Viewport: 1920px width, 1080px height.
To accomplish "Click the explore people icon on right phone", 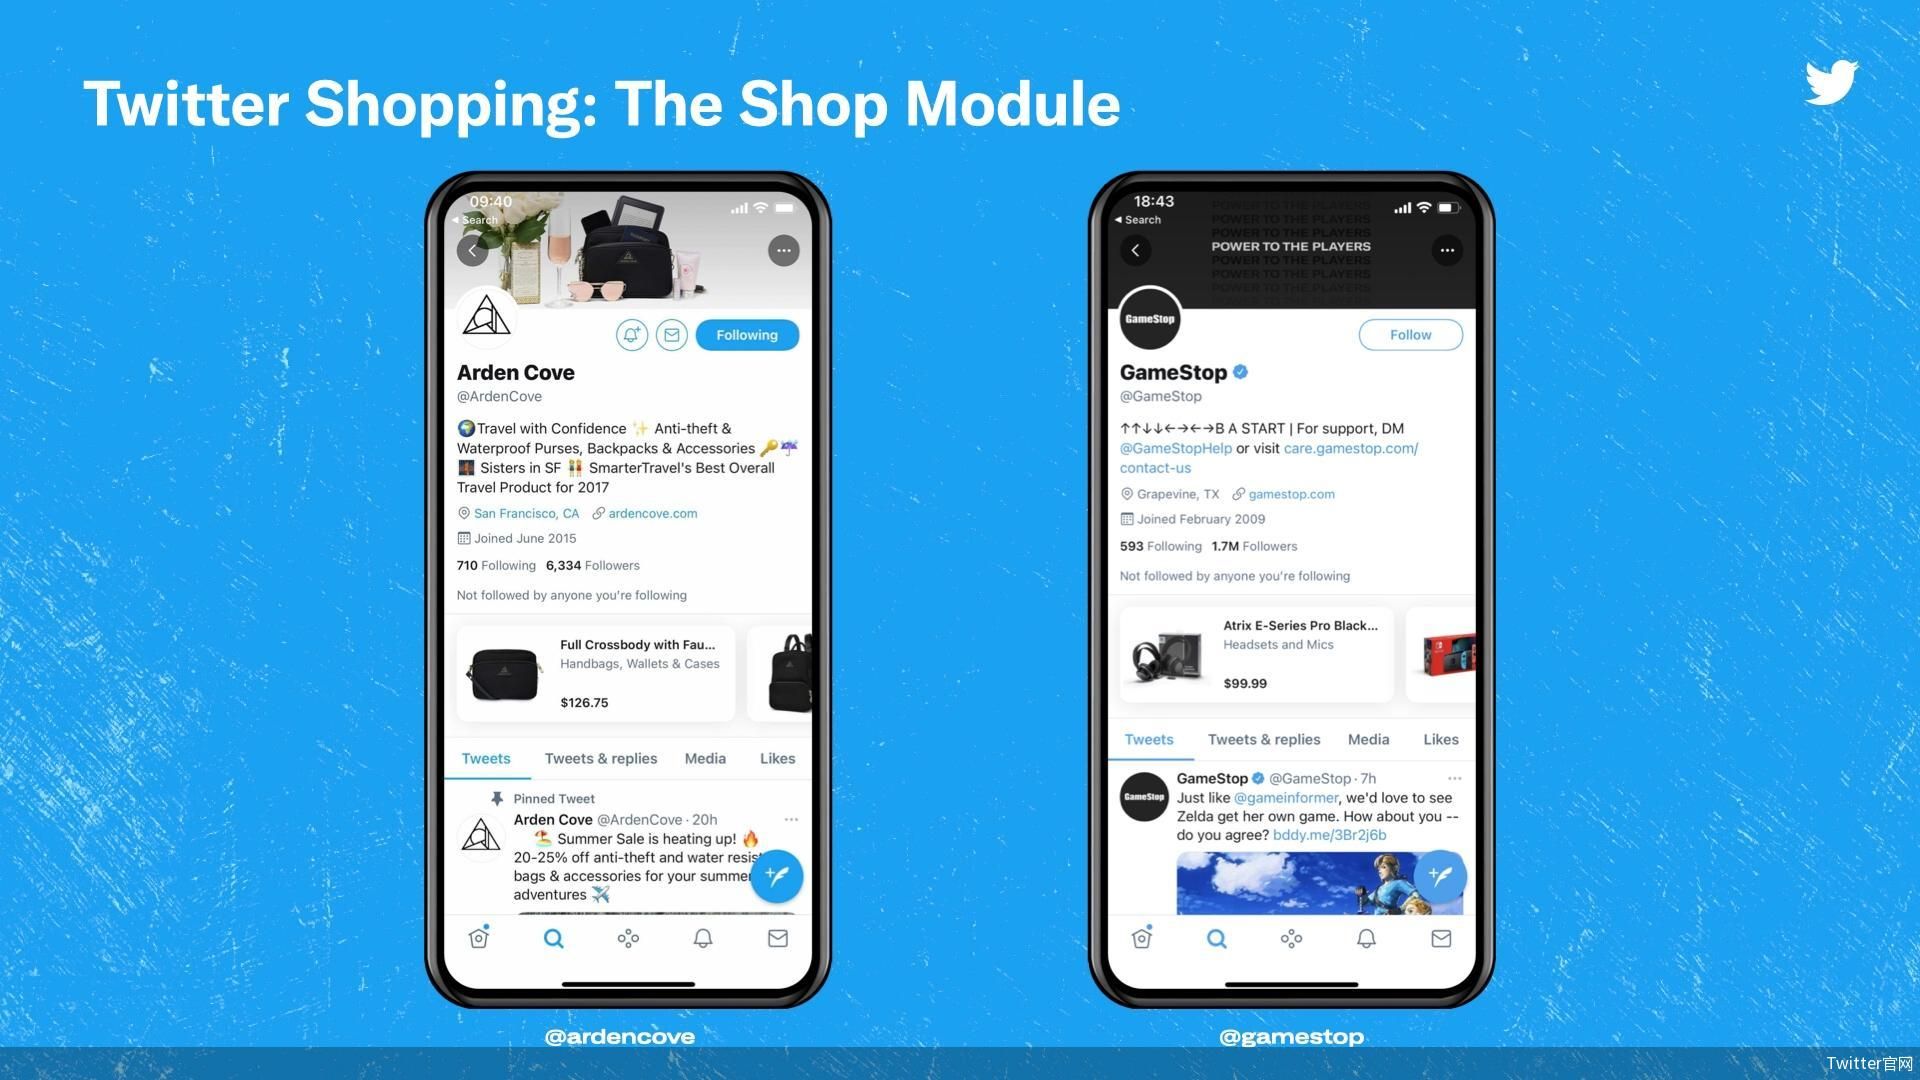I will (1290, 938).
